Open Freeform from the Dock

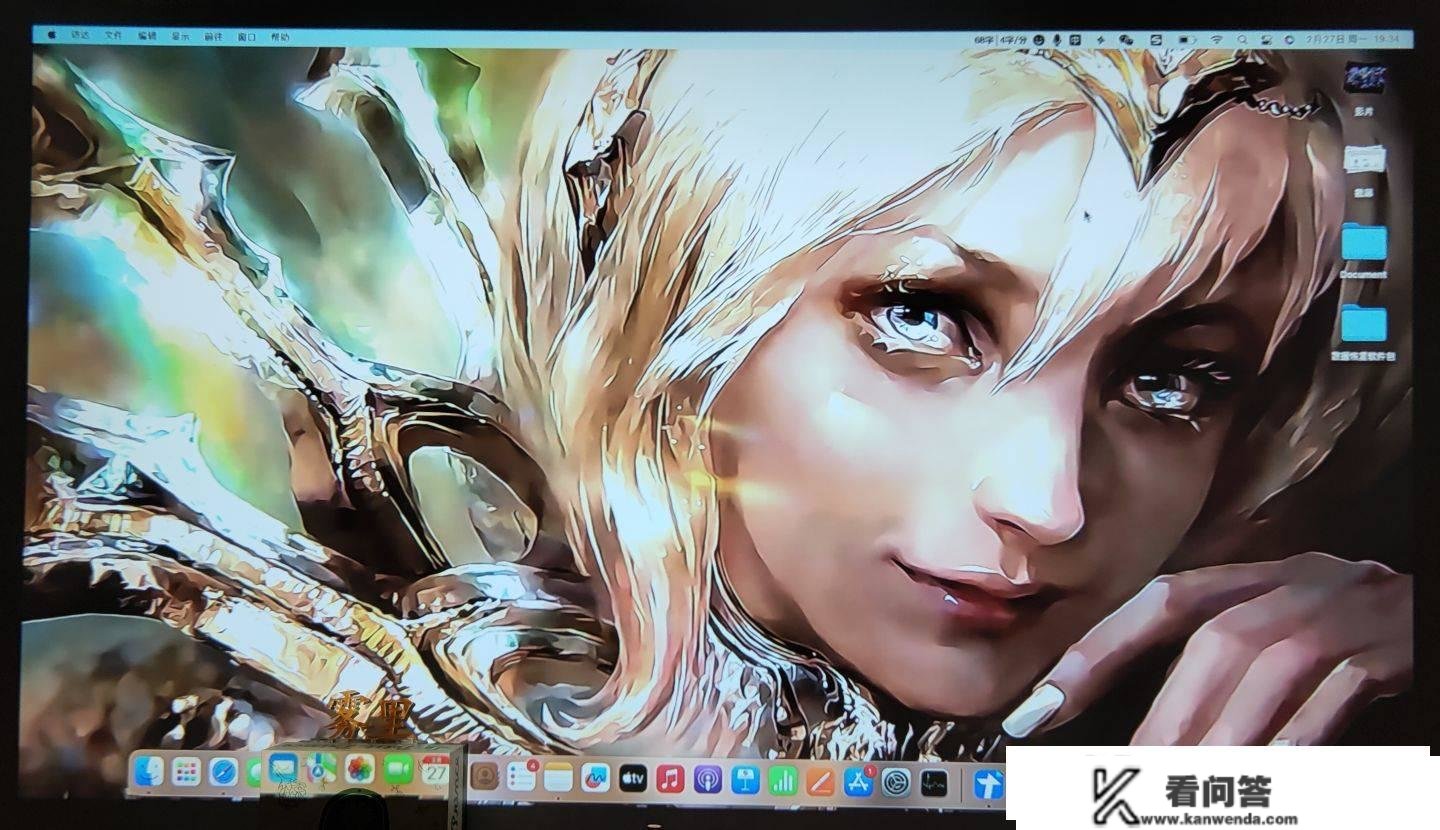click(x=595, y=777)
